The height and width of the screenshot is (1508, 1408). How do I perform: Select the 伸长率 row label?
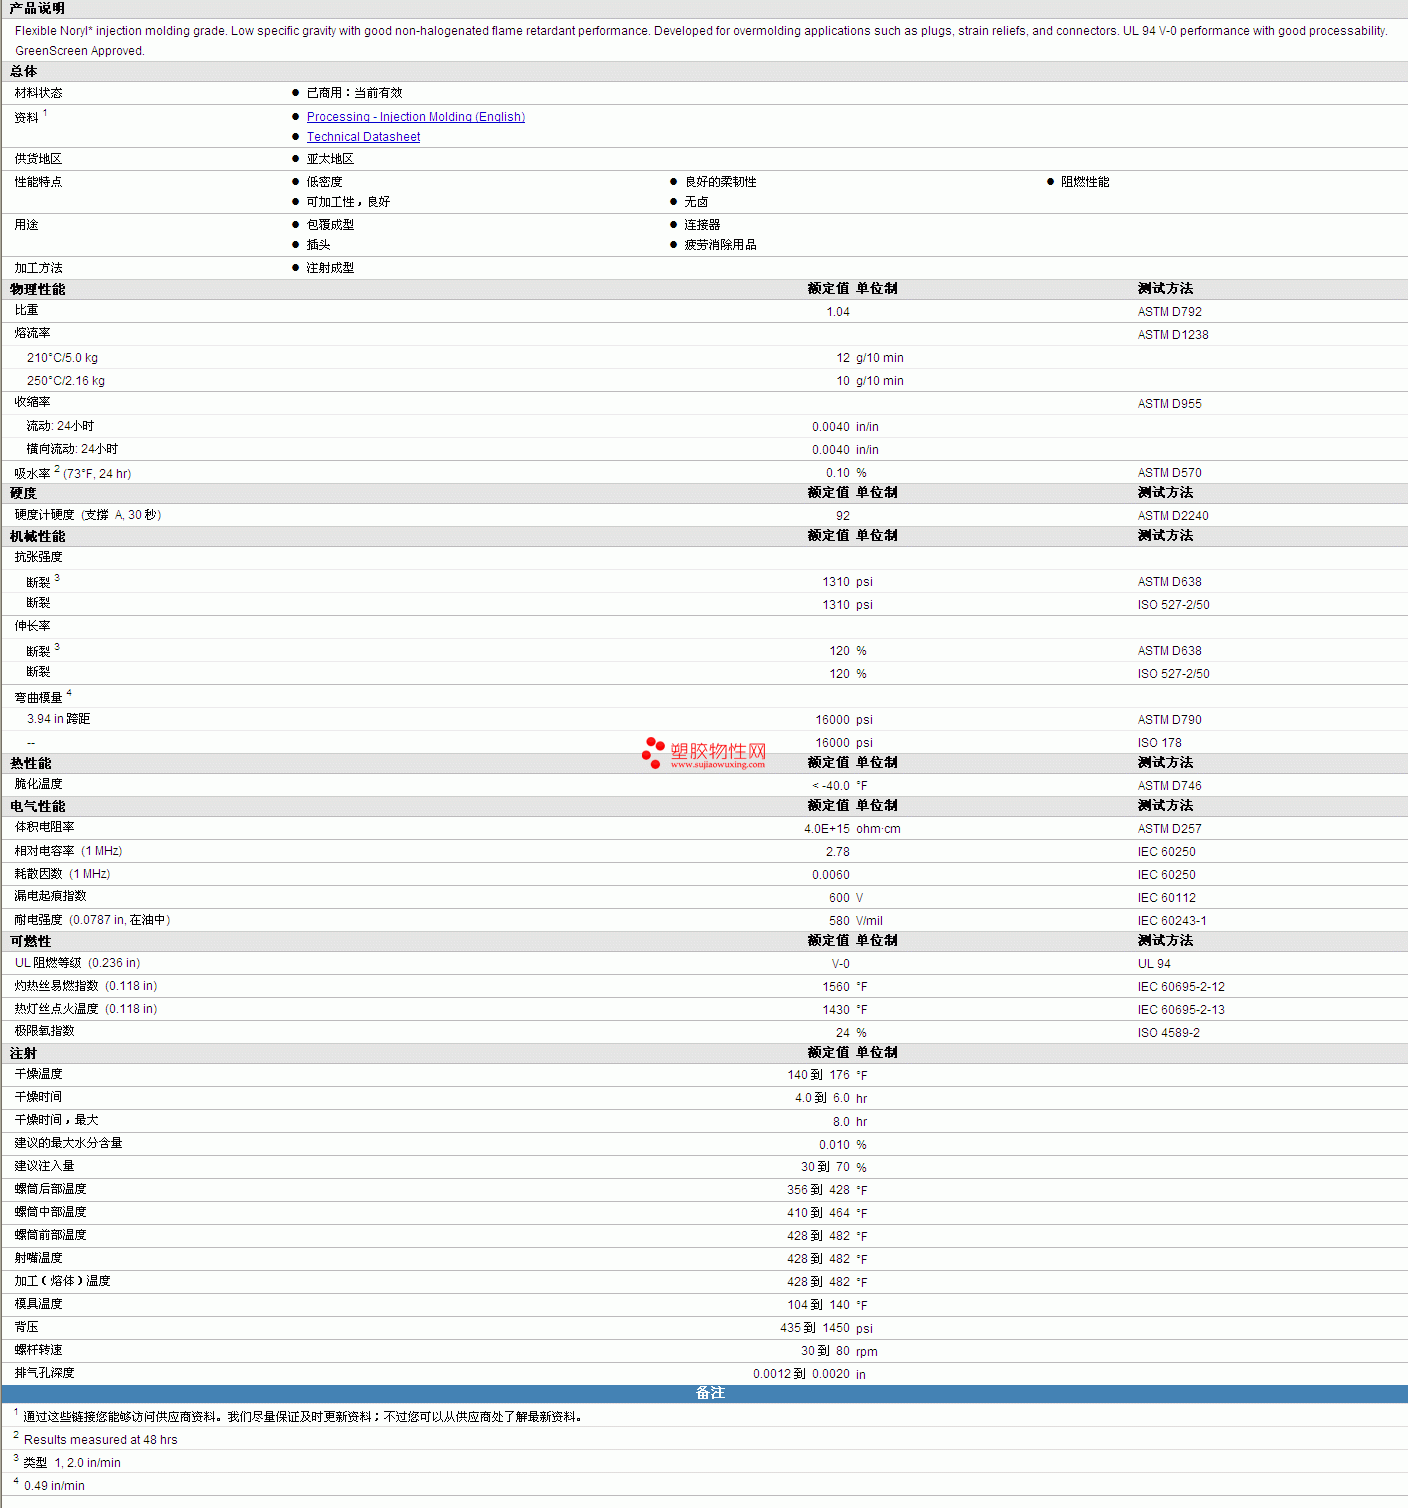32,626
